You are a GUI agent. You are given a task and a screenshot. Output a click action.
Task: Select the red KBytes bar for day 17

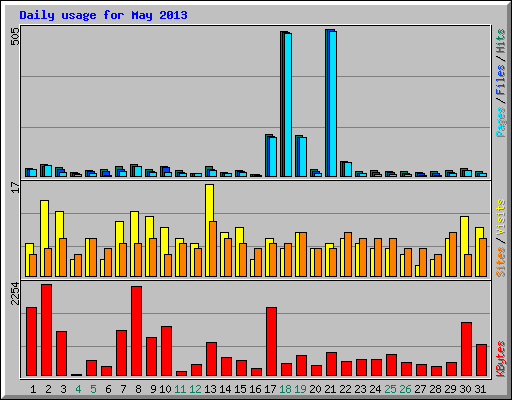271,342
